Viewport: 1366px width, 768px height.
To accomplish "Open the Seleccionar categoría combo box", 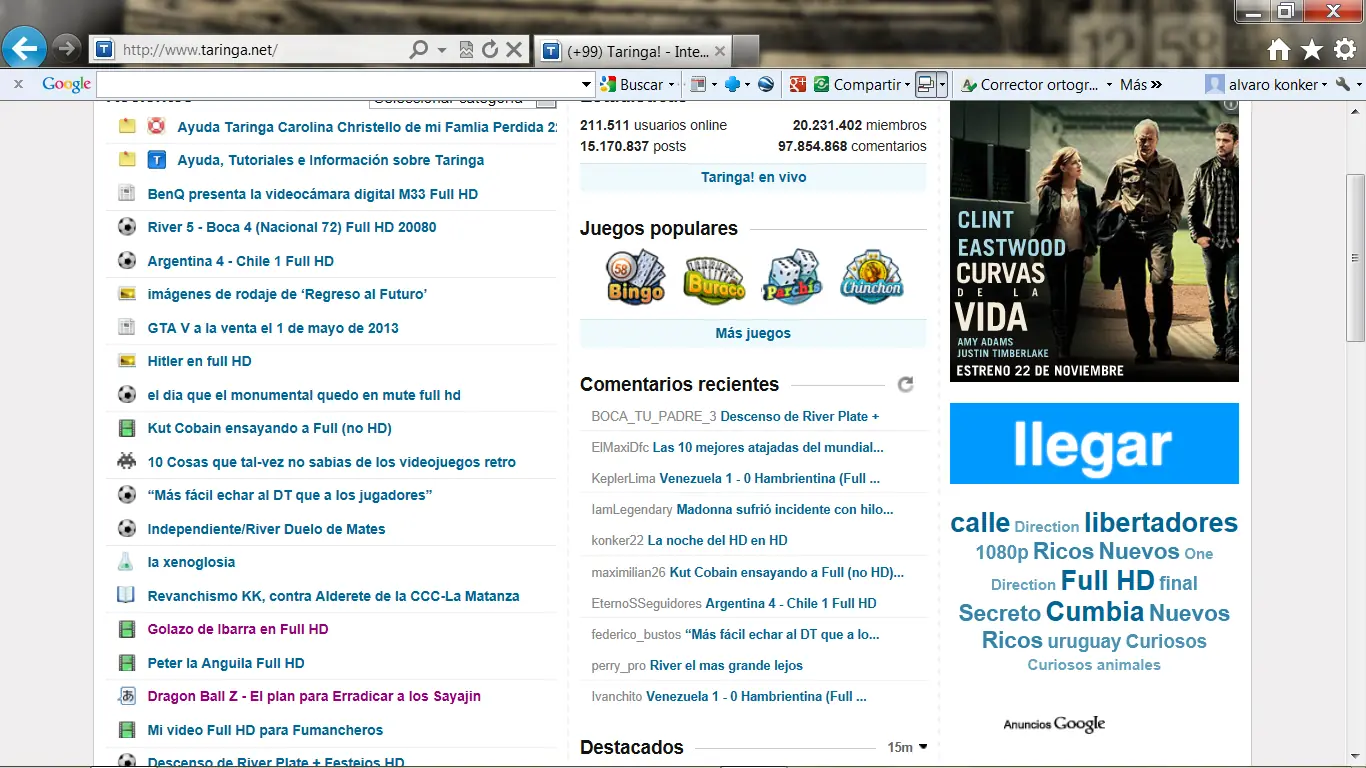I will point(462,99).
